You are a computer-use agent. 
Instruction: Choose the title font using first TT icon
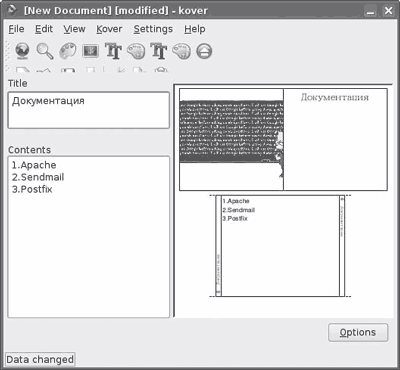[113, 51]
